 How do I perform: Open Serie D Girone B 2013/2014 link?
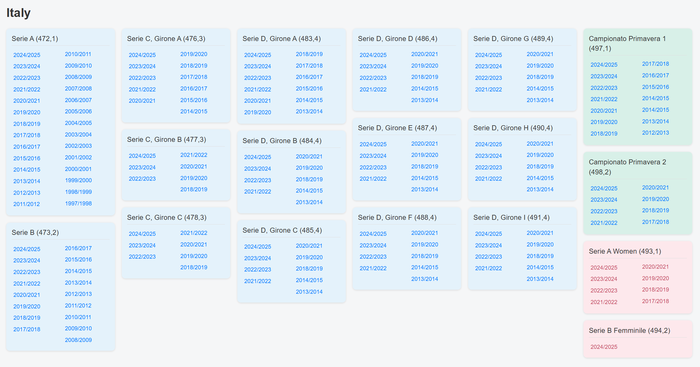309,202
